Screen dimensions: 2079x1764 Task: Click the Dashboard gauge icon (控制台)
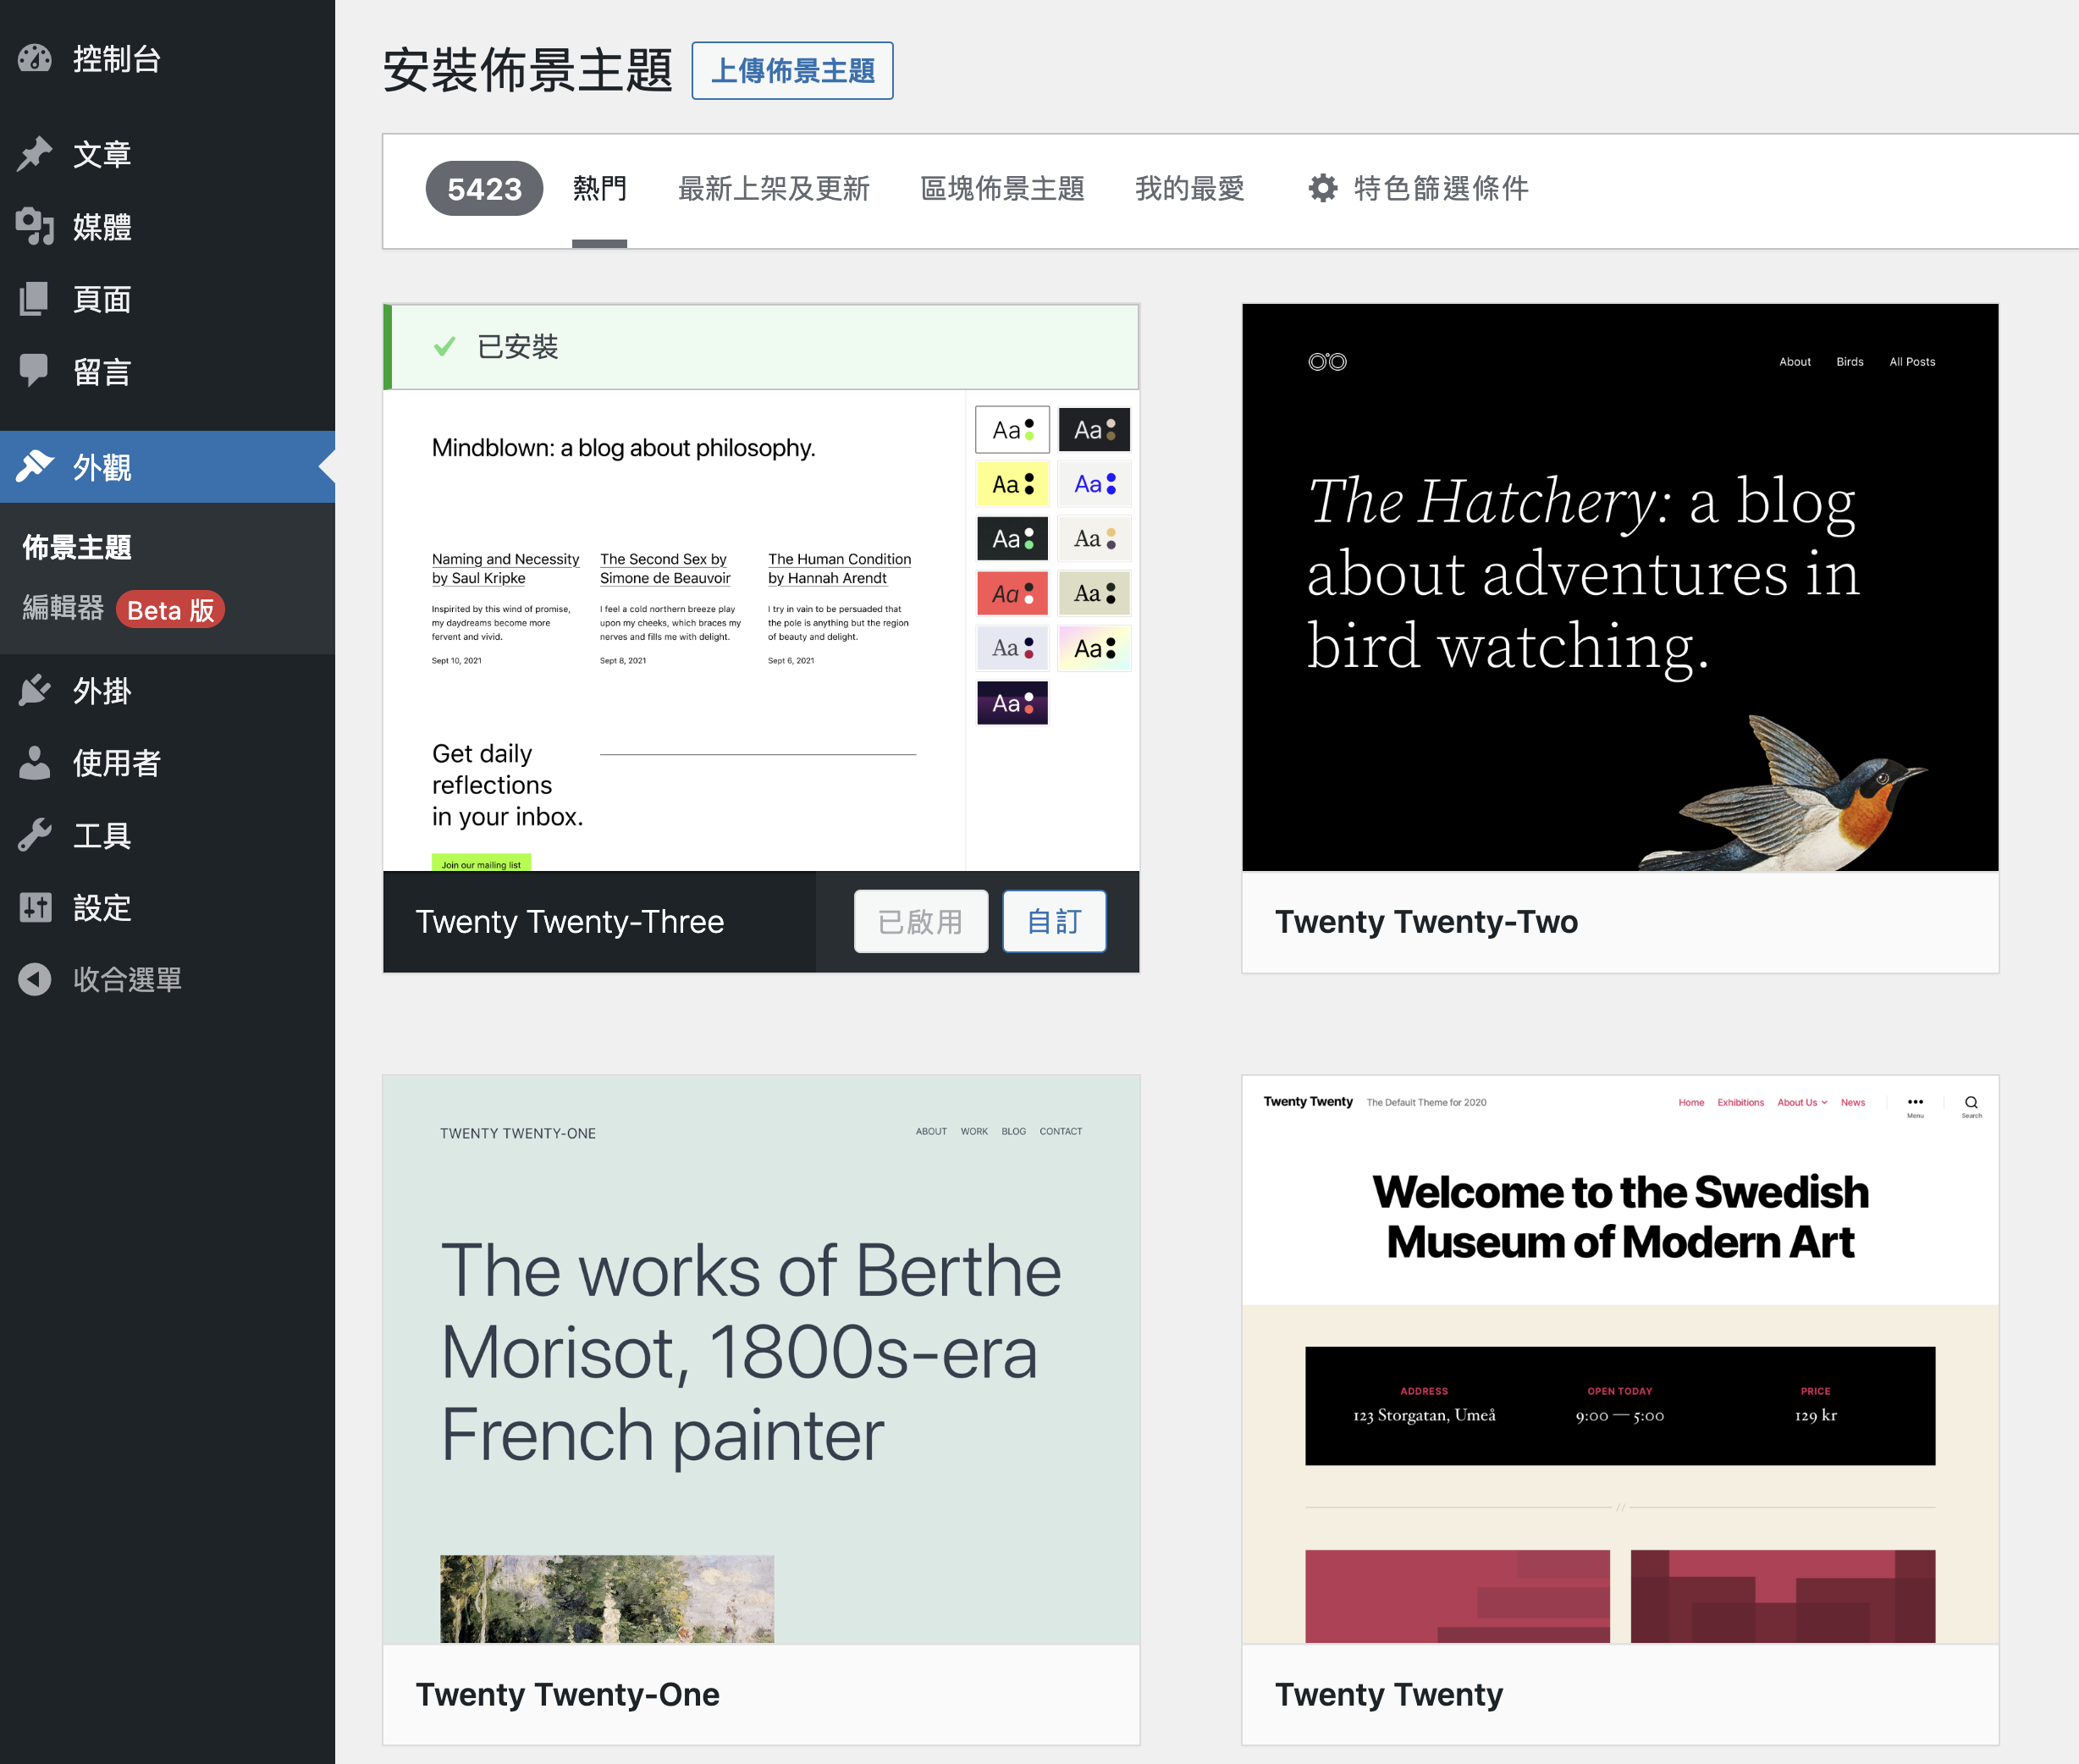(x=35, y=59)
